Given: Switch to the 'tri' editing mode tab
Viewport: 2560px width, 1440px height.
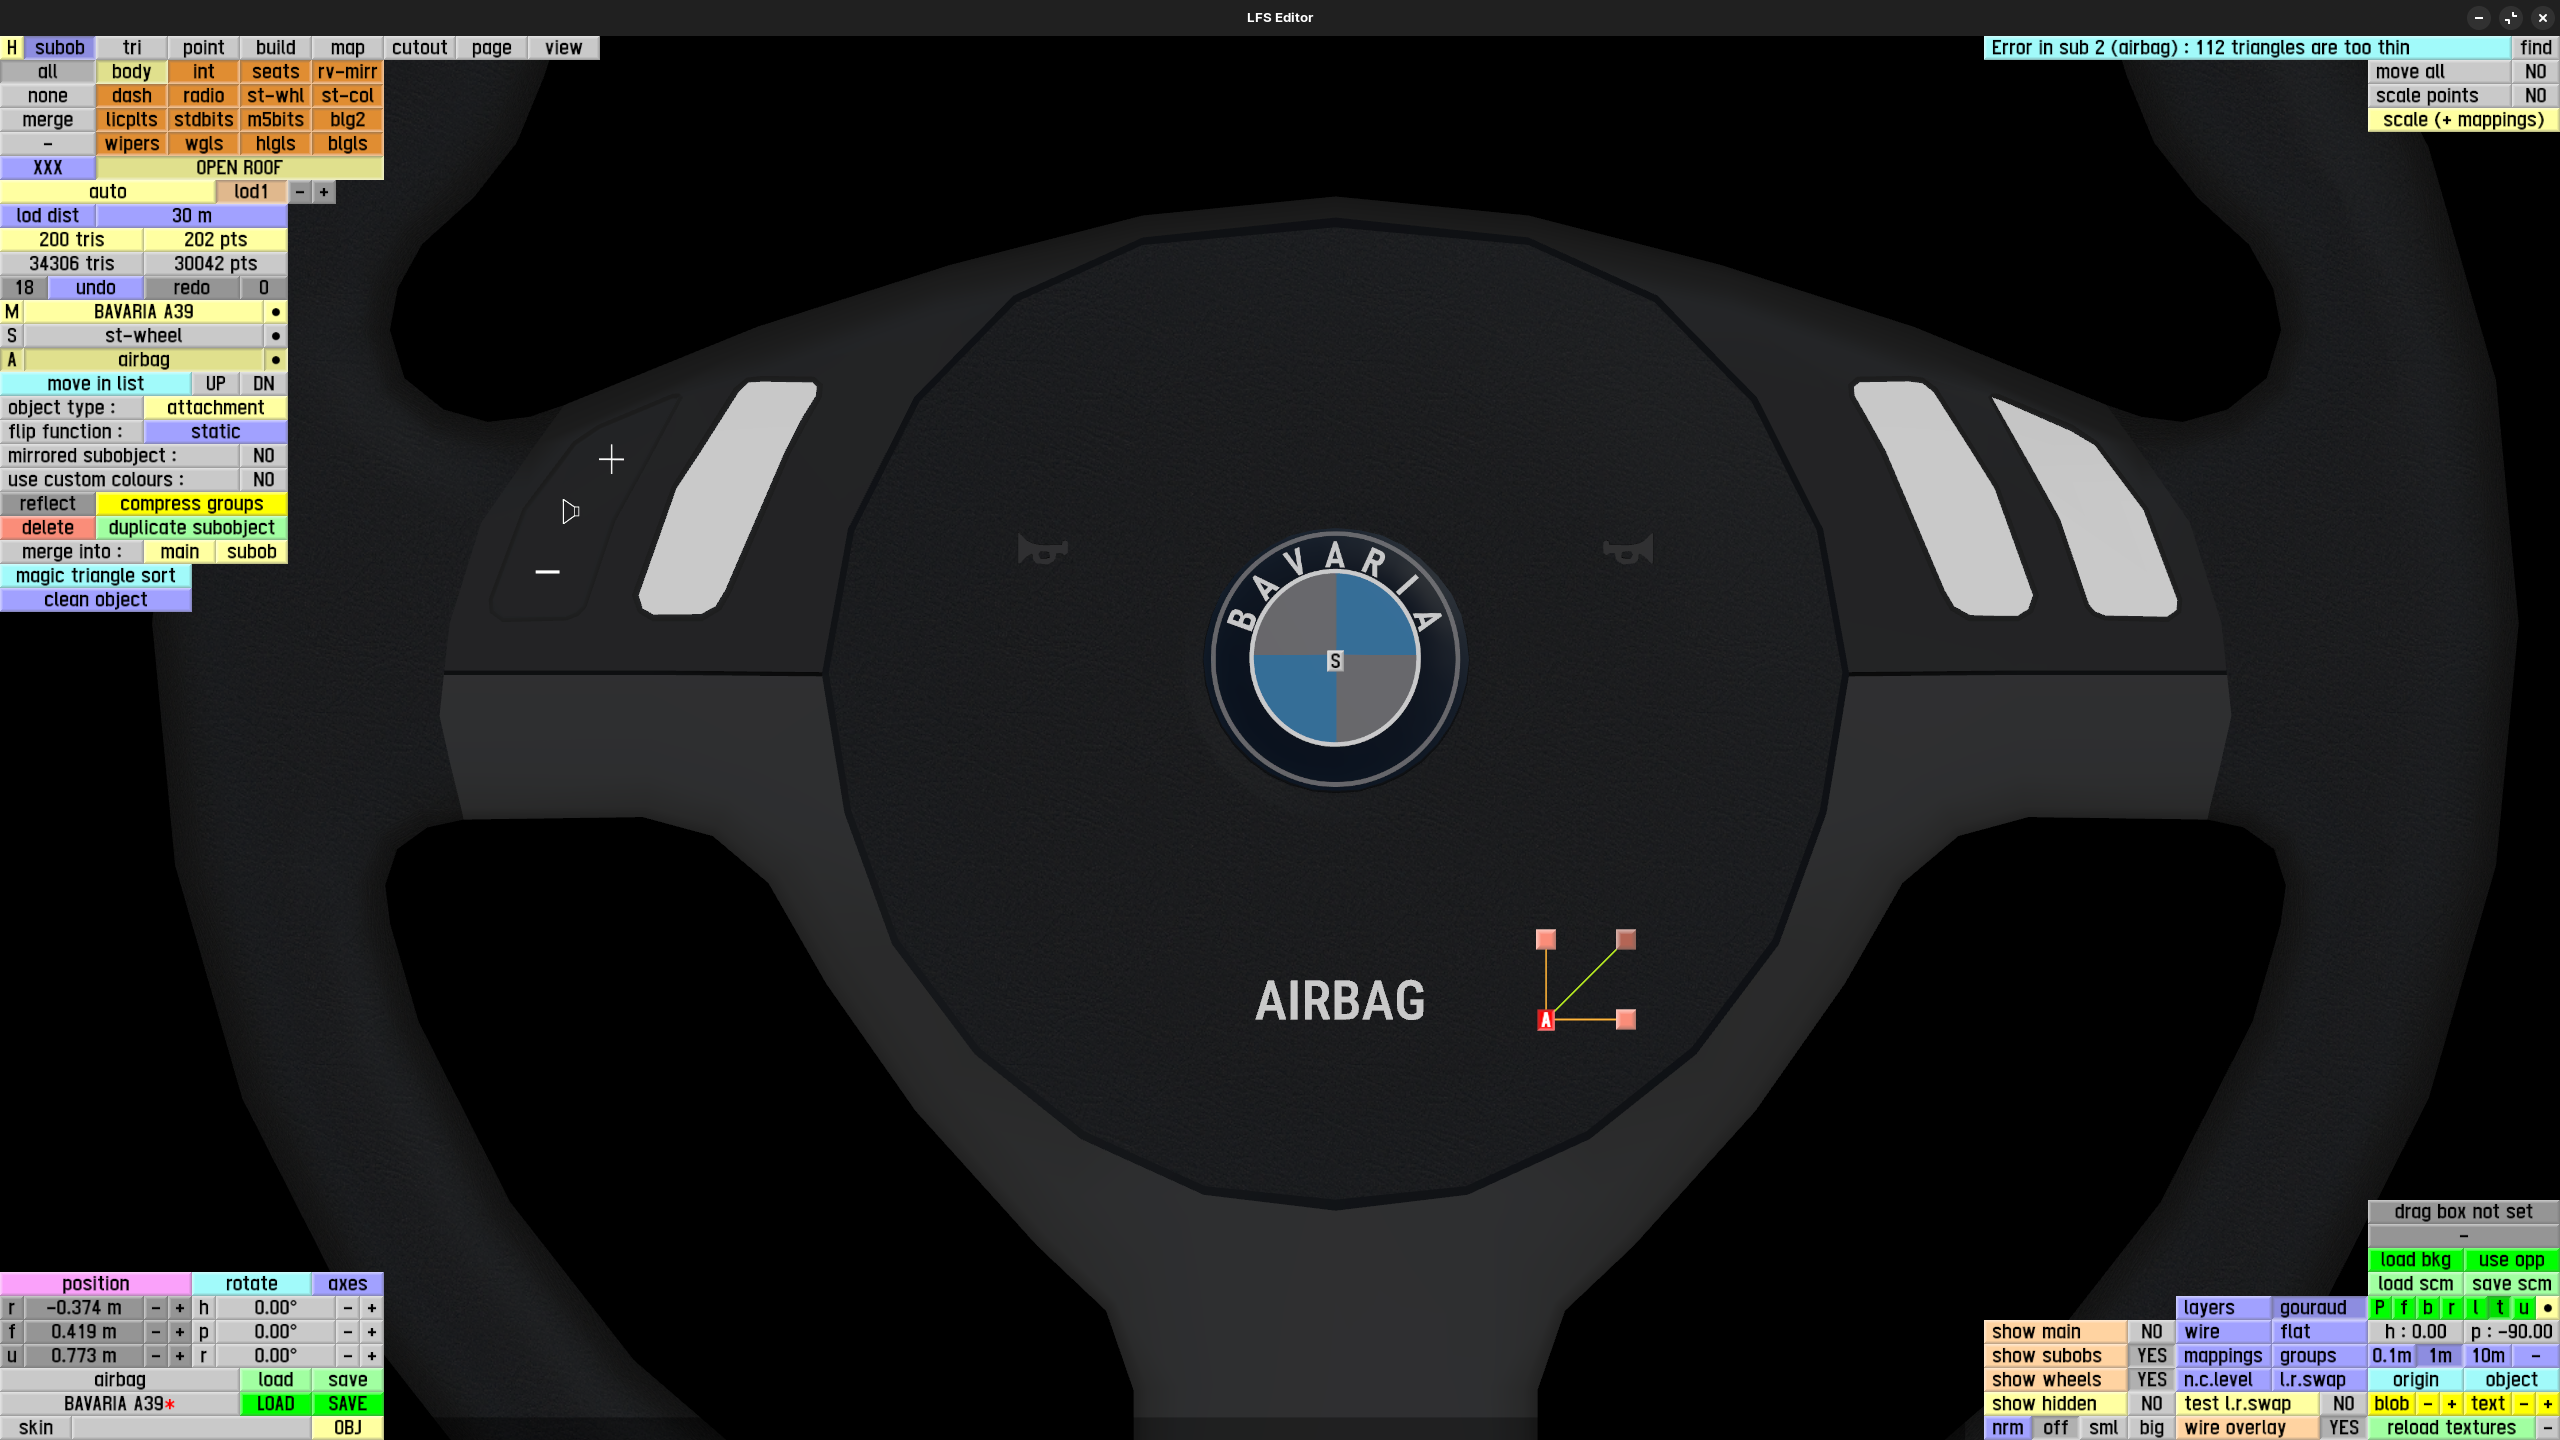Looking at the screenshot, I should (x=132, y=47).
